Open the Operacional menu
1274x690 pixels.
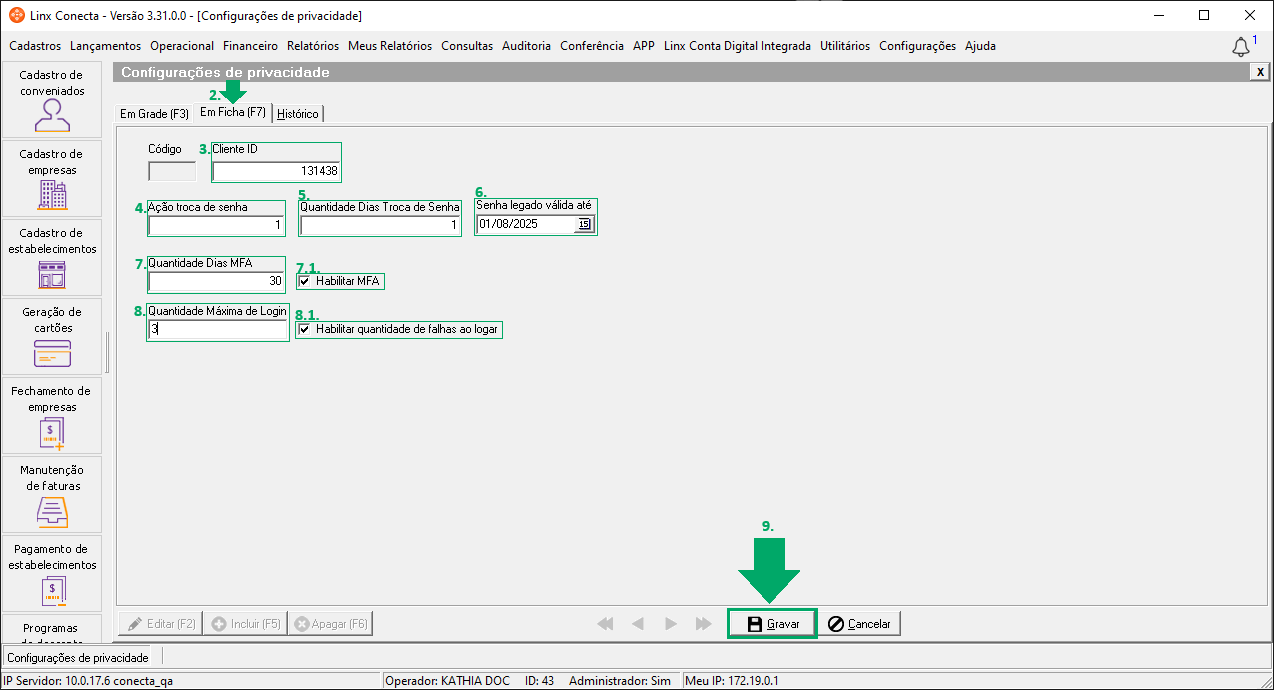(x=182, y=46)
